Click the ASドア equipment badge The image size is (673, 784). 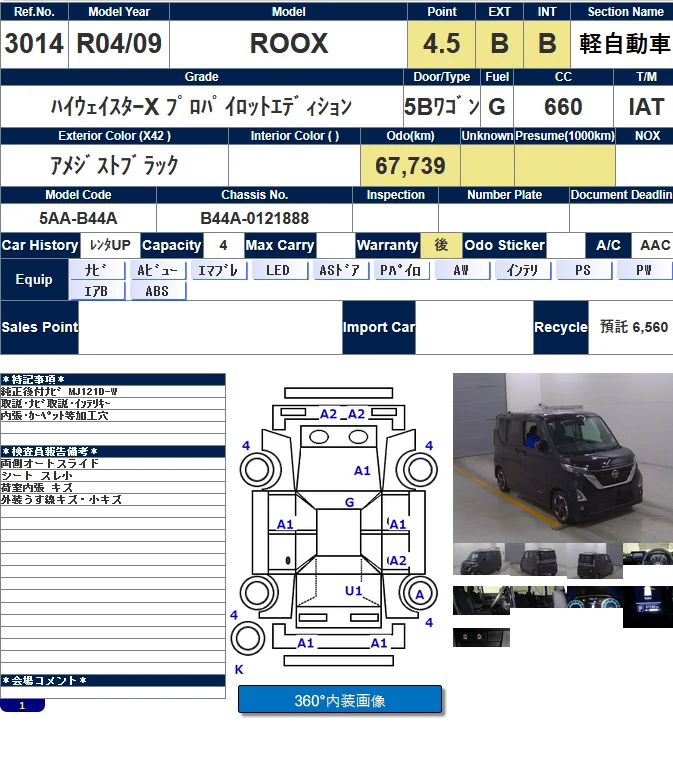tap(340, 270)
